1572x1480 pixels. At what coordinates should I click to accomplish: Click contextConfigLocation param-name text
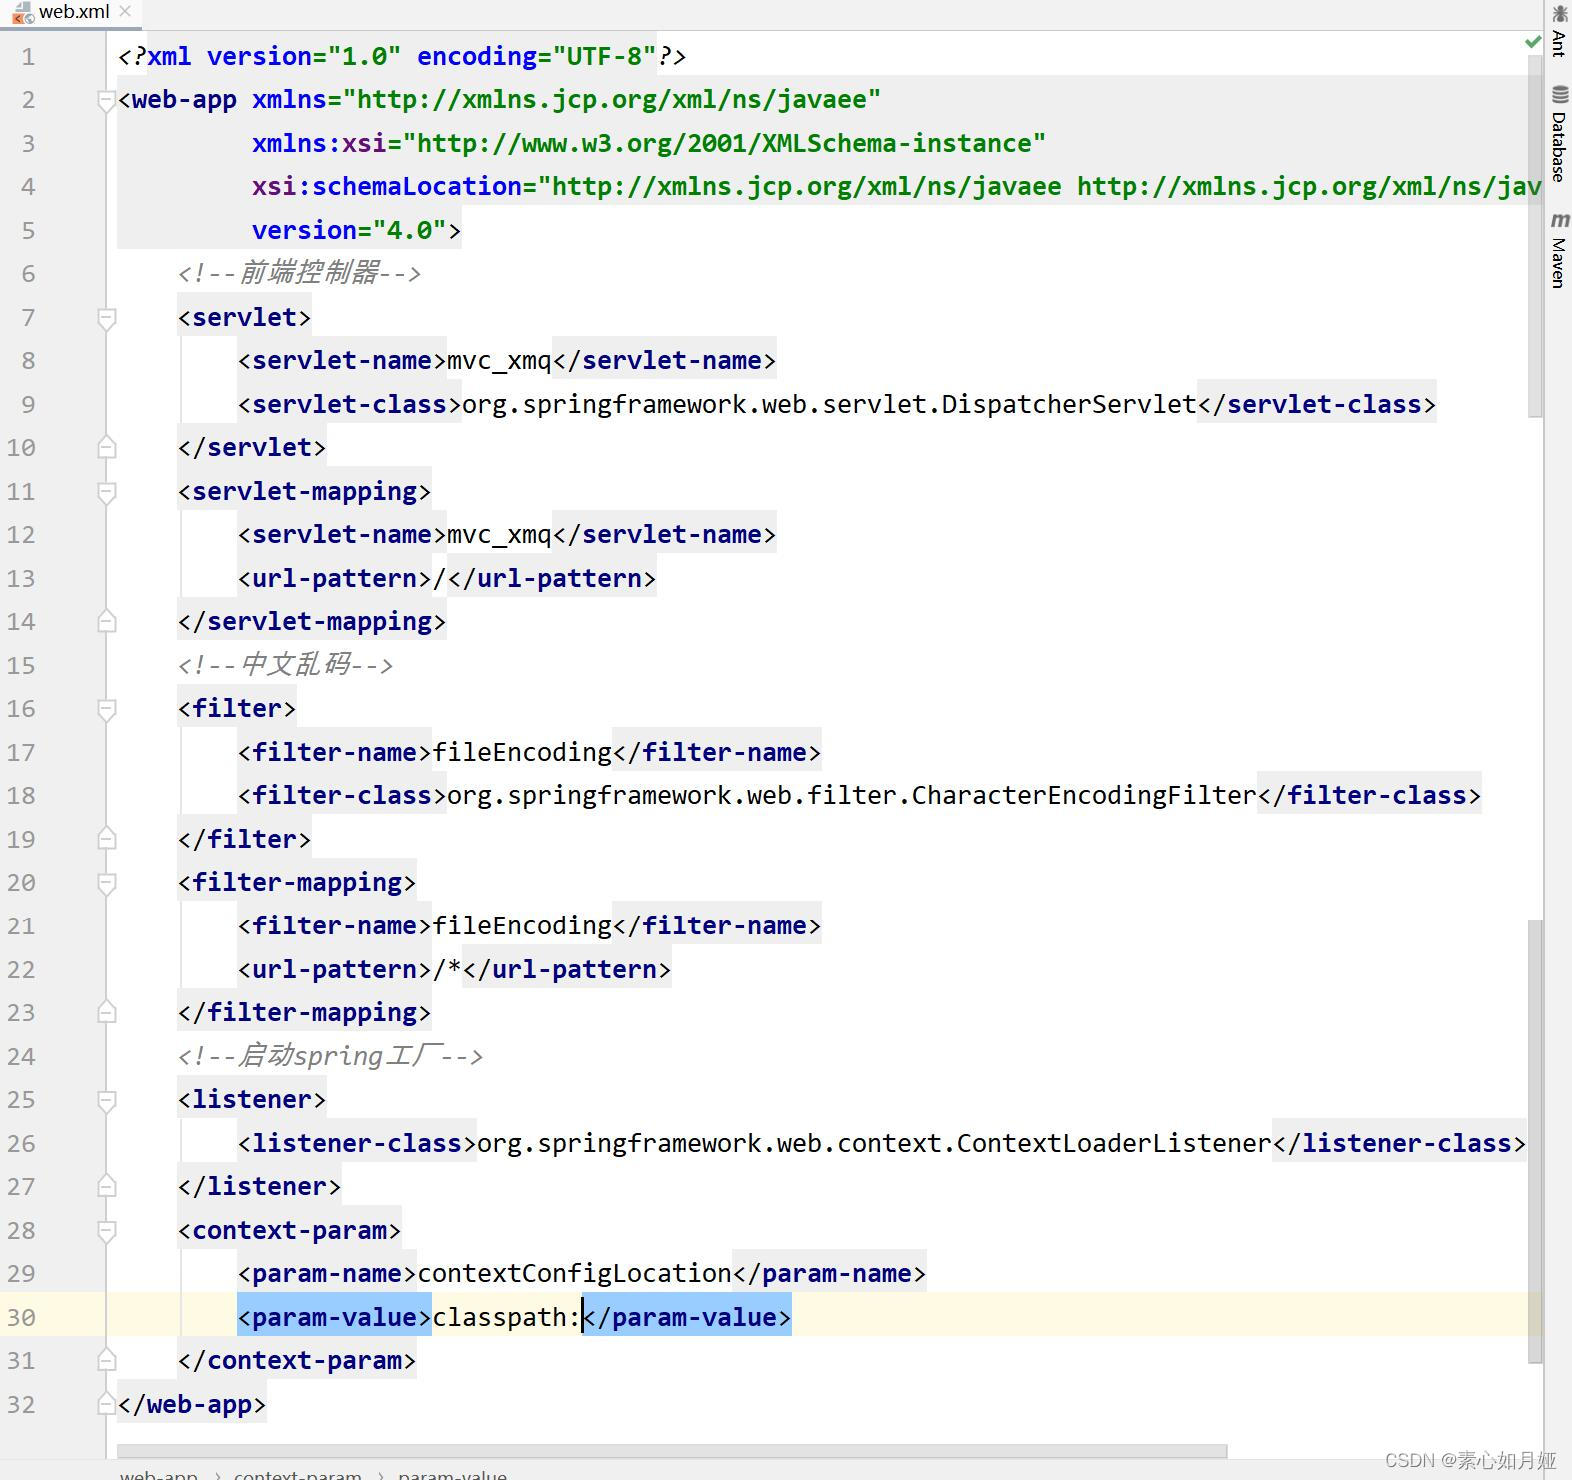[x=574, y=1273]
